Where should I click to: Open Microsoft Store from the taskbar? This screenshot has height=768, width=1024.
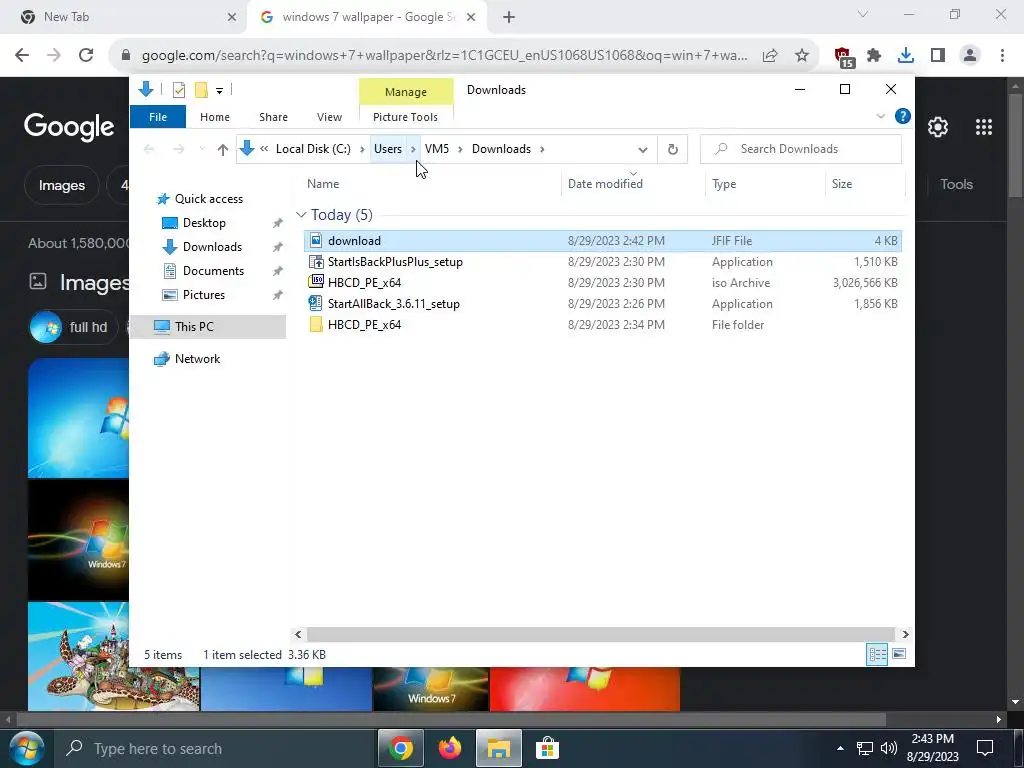[x=547, y=748]
